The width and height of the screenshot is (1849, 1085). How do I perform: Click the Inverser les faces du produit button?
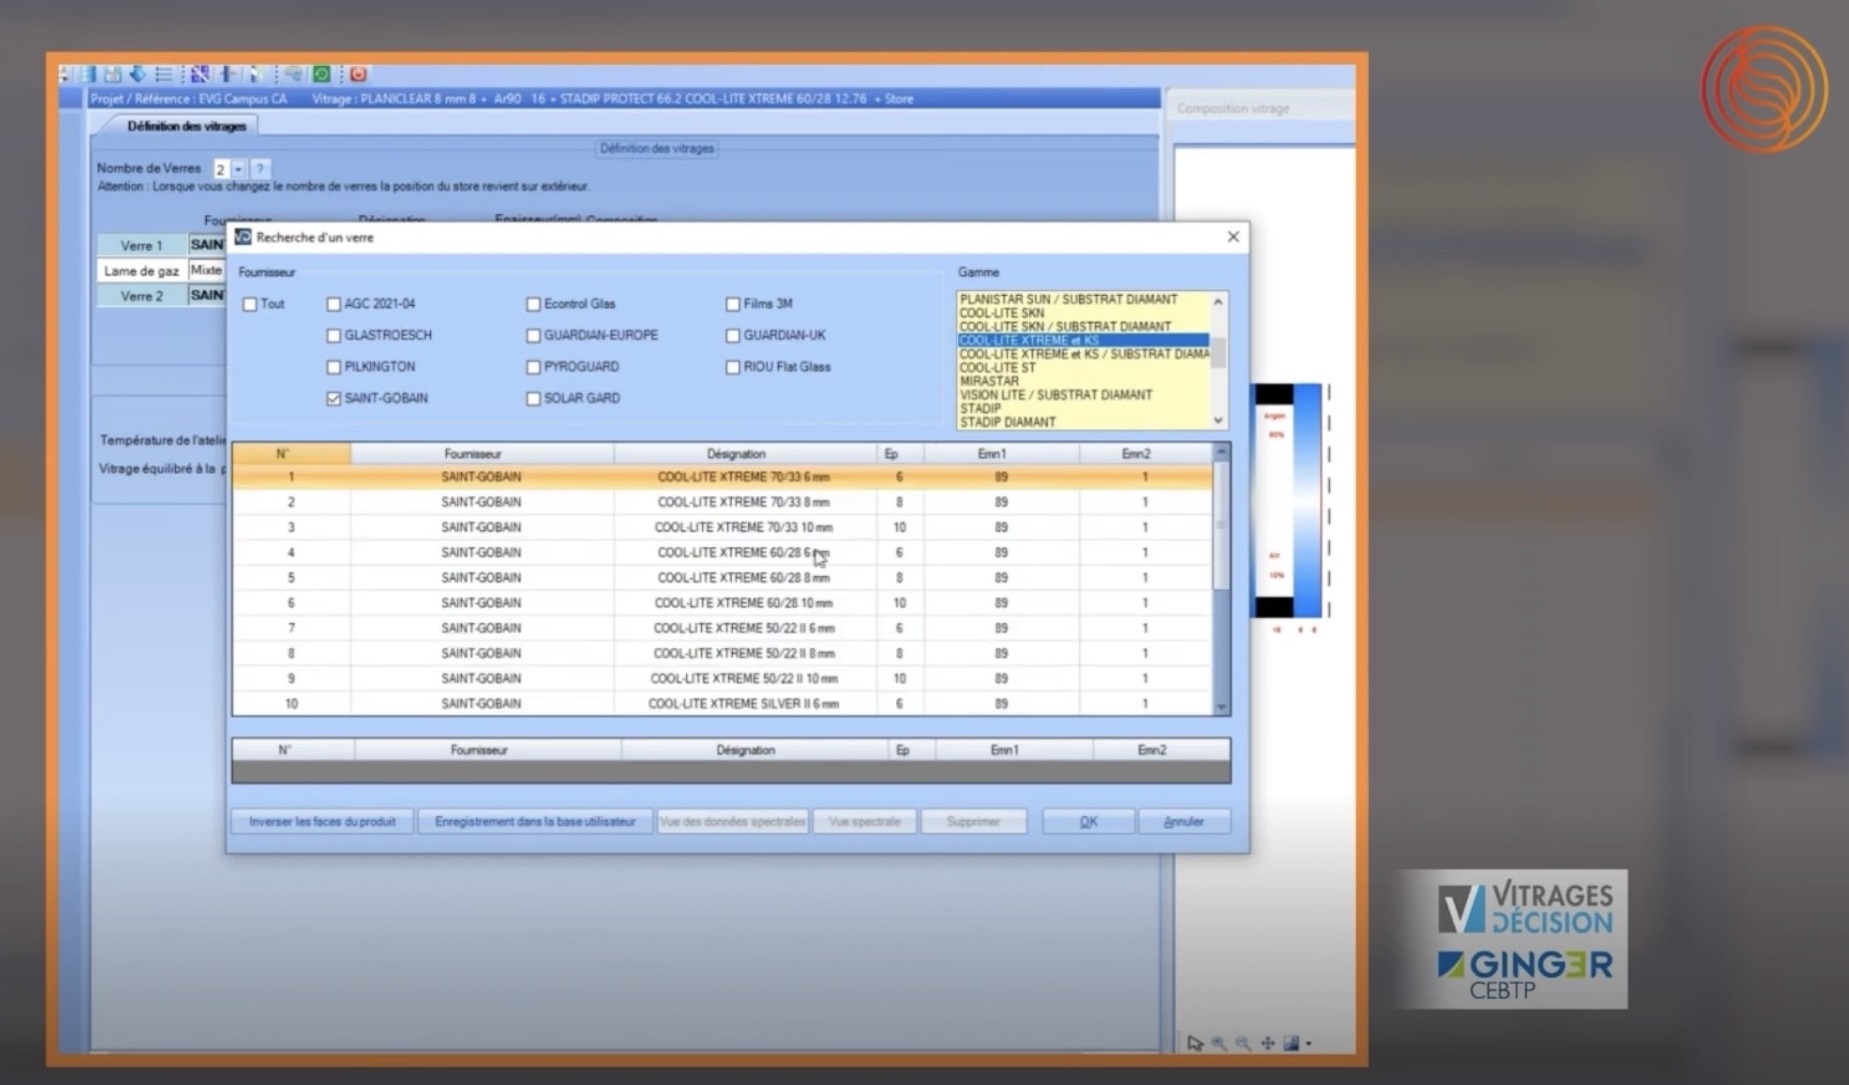[321, 821]
